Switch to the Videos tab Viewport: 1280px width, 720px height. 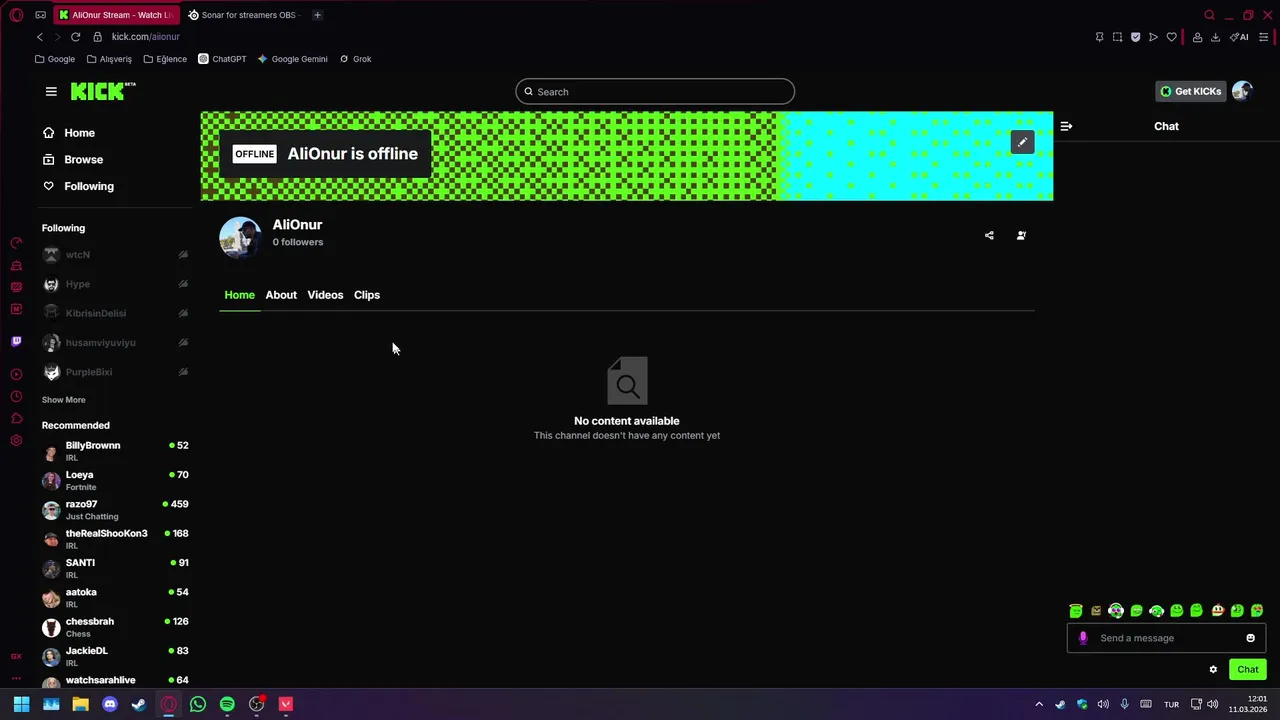[325, 295]
